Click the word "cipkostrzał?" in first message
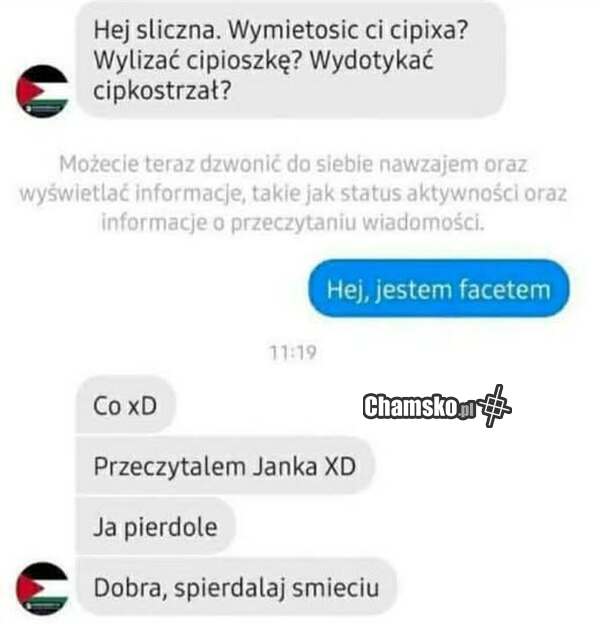Screen dimensions: 600x624 tap(162, 91)
